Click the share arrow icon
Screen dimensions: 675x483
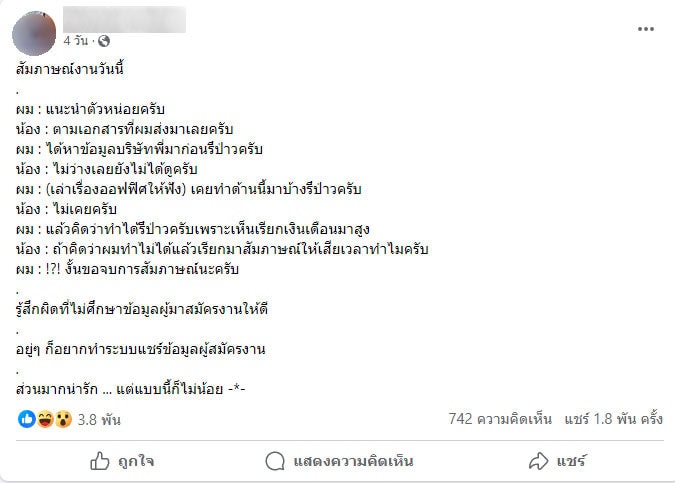pyautogui.click(x=539, y=461)
